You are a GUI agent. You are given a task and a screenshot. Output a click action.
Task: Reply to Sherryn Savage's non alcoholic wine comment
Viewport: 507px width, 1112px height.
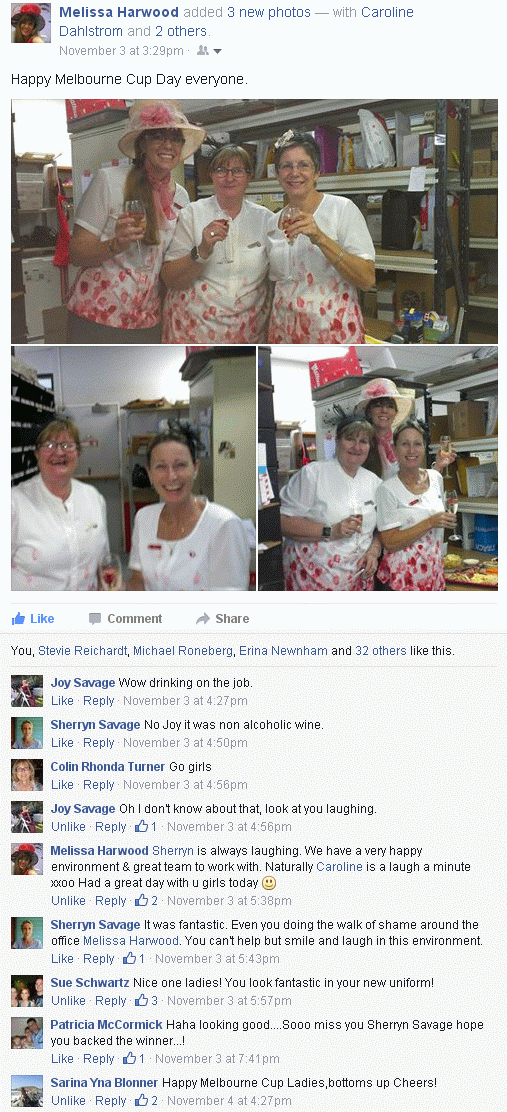pyautogui.click(x=99, y=743)
